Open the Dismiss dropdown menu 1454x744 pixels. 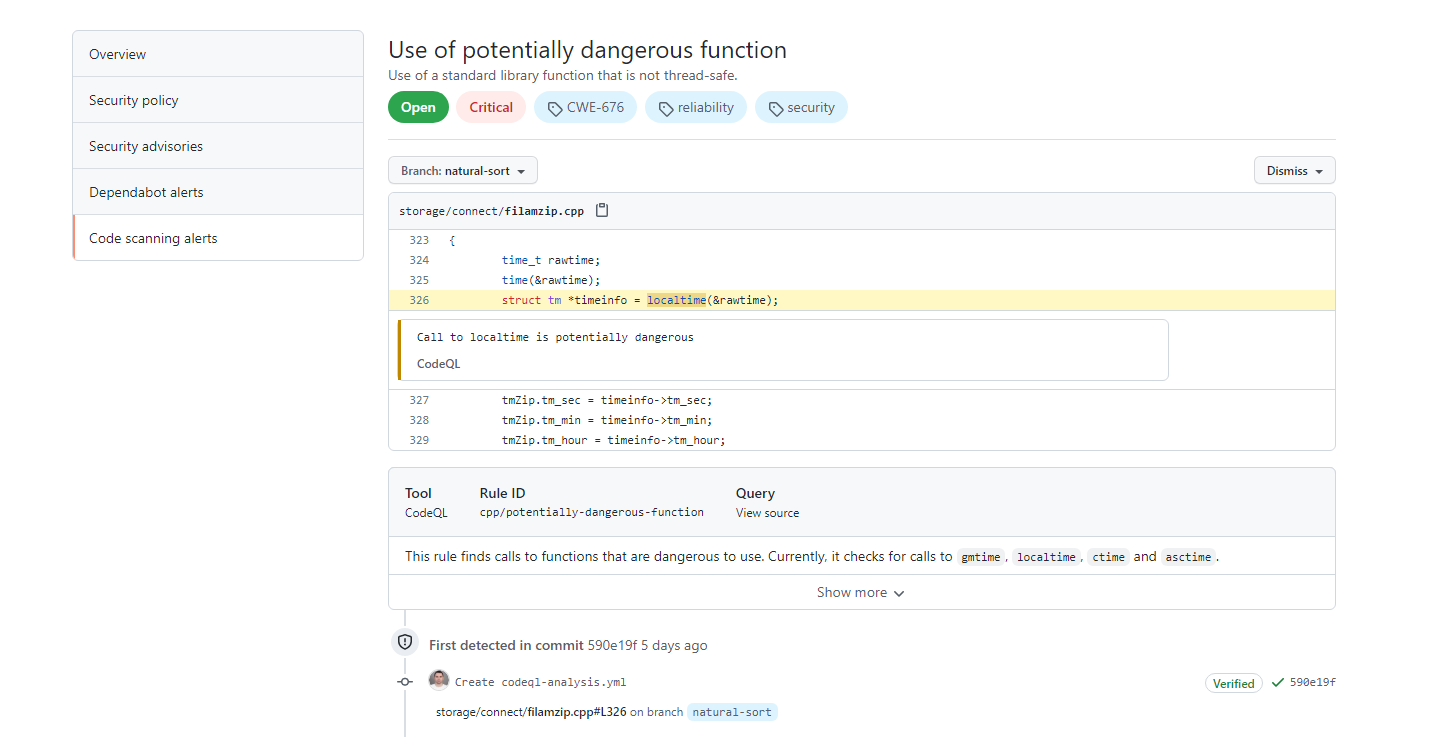coord(1294,171)
